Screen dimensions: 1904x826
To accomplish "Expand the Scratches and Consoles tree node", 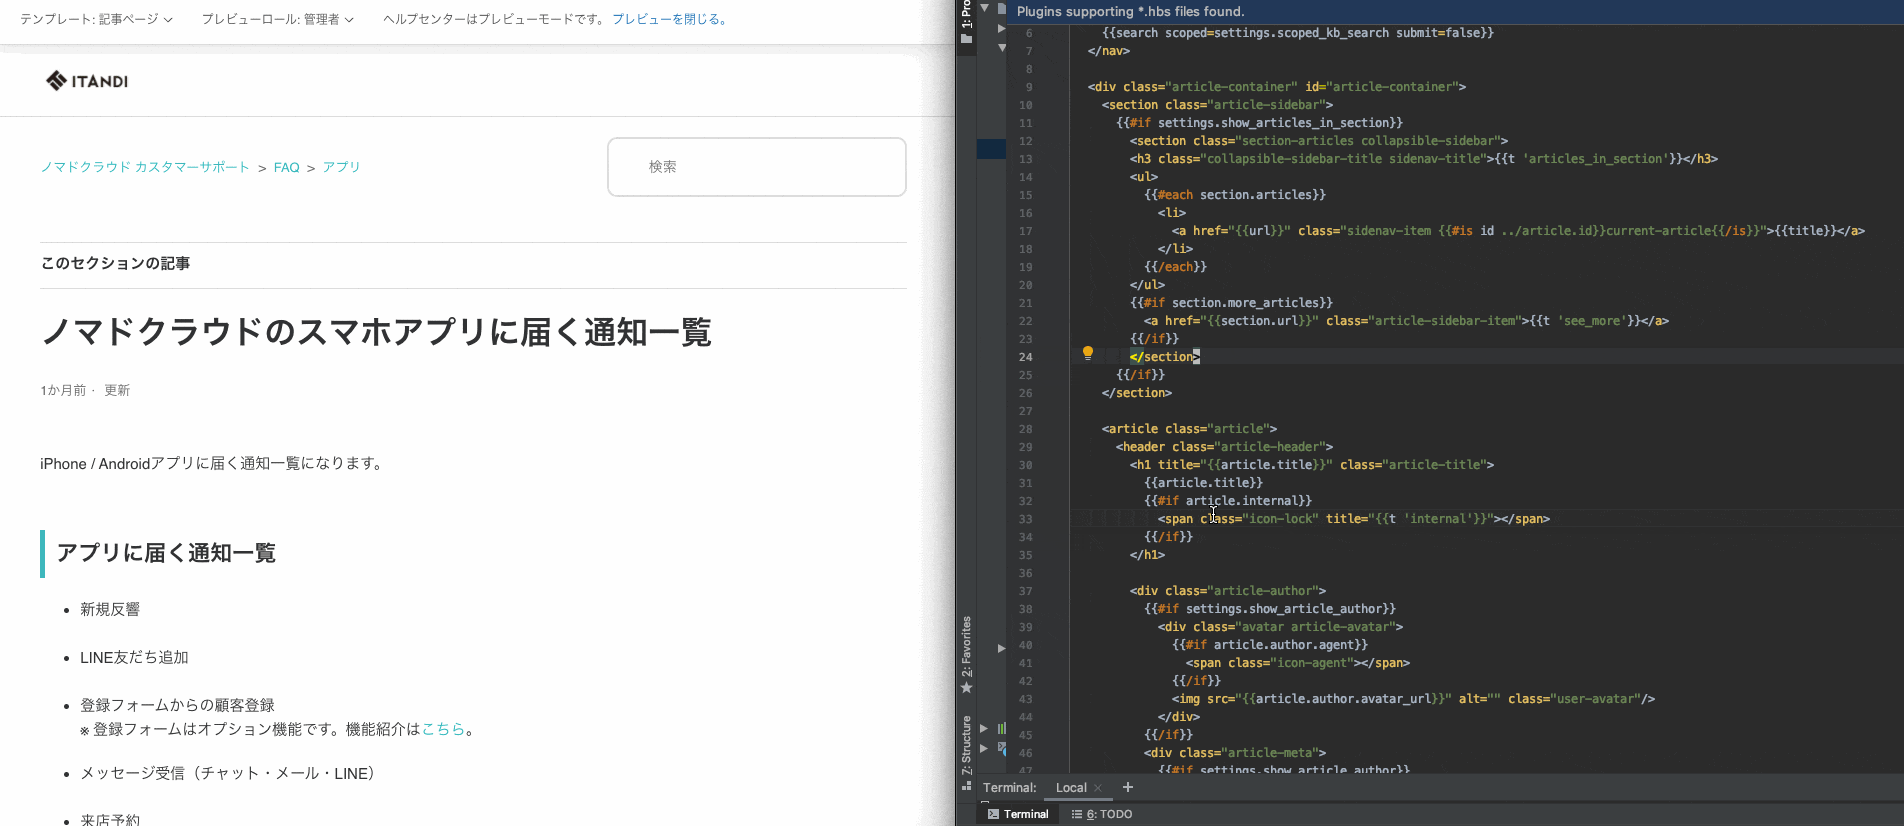I will click(985, 748).
